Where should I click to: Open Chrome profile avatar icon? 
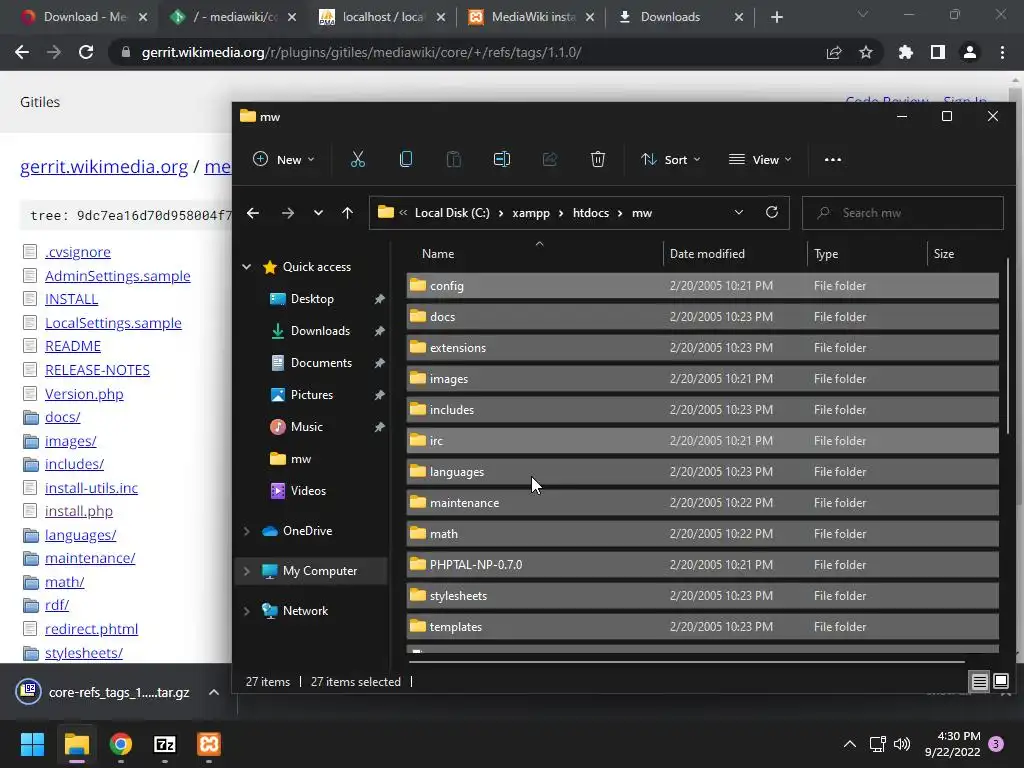(x=970, y=52)
